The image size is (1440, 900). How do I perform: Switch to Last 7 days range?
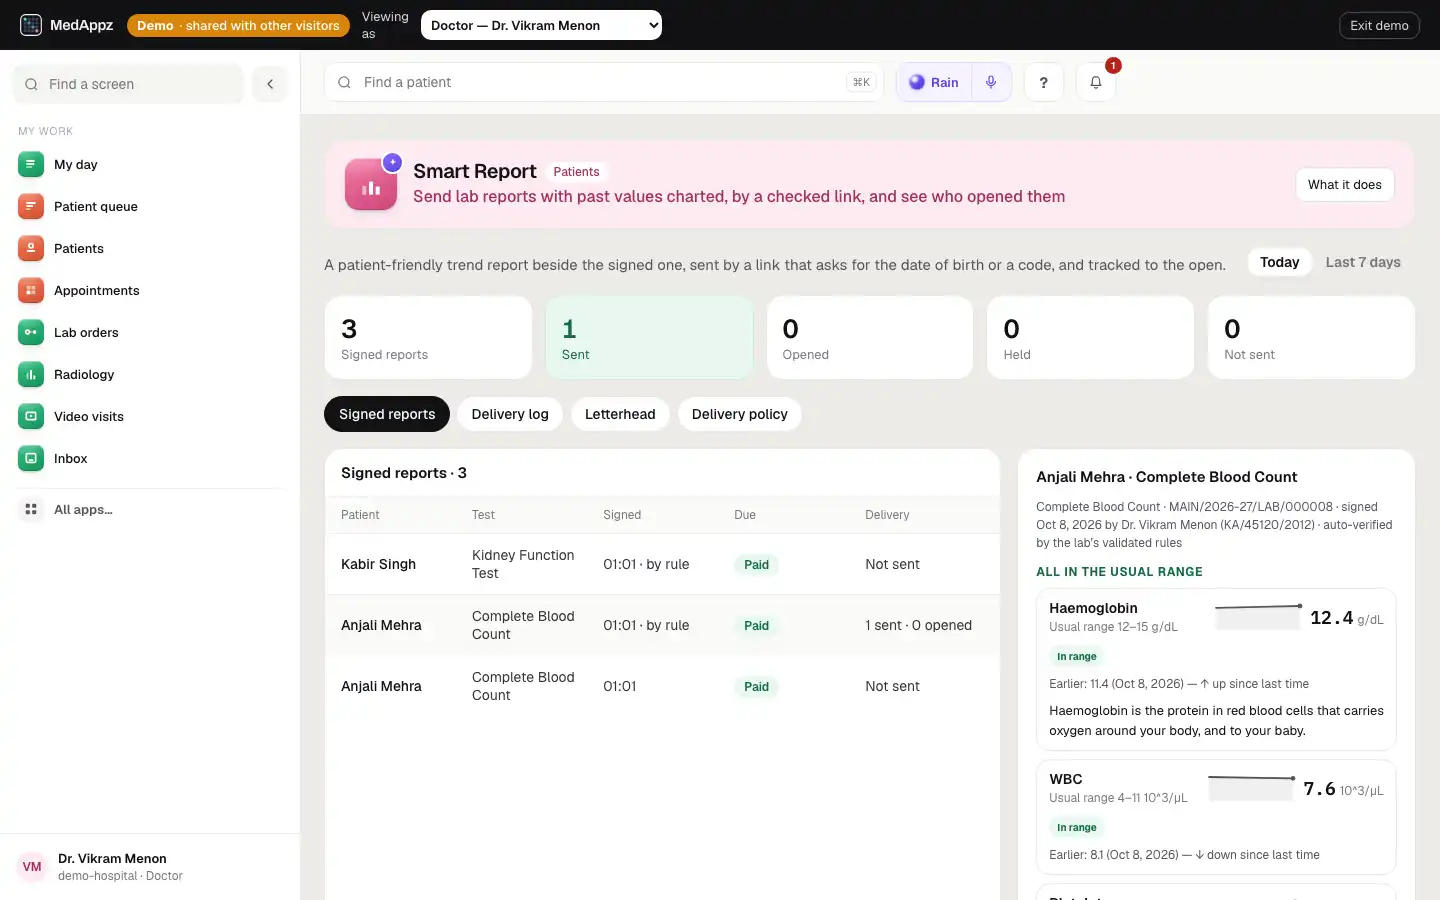pyautogui.click(x=1363, y=262)
